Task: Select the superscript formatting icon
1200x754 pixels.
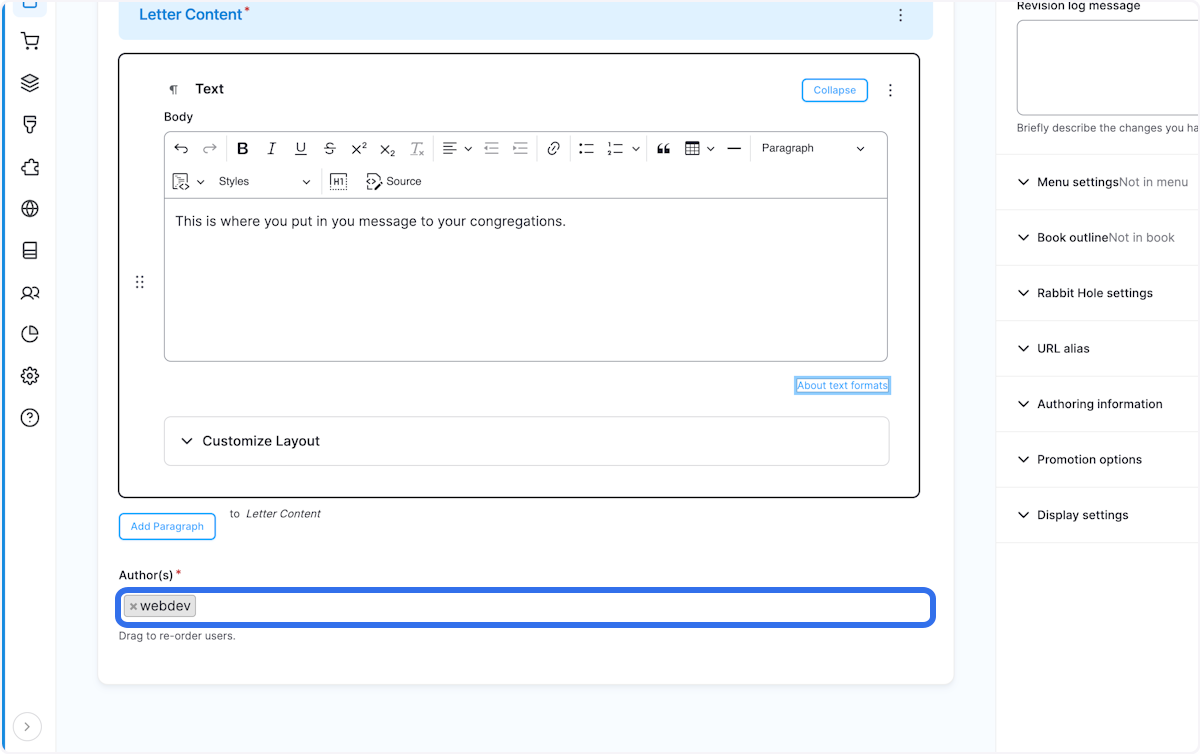Action: (357, 148)
